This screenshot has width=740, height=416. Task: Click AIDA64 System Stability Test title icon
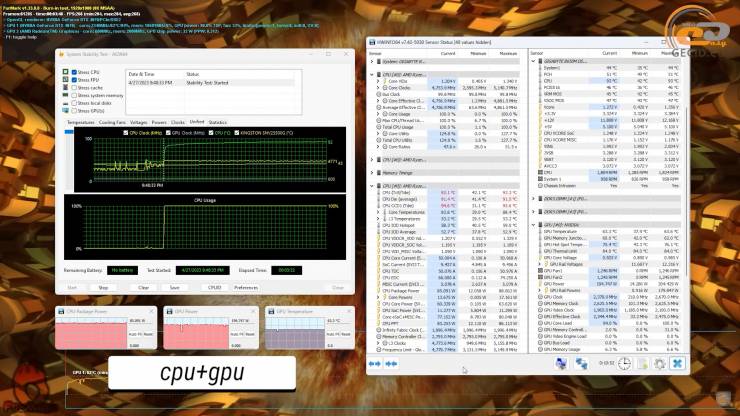61,54
